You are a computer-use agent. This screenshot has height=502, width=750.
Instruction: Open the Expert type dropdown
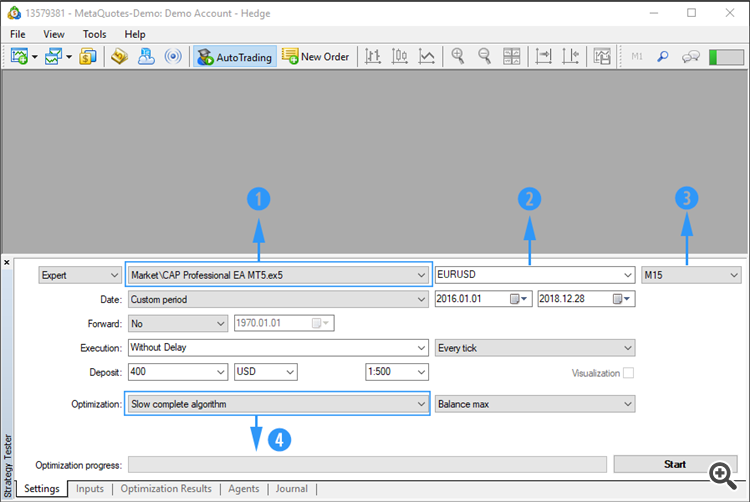pos(79,275)
